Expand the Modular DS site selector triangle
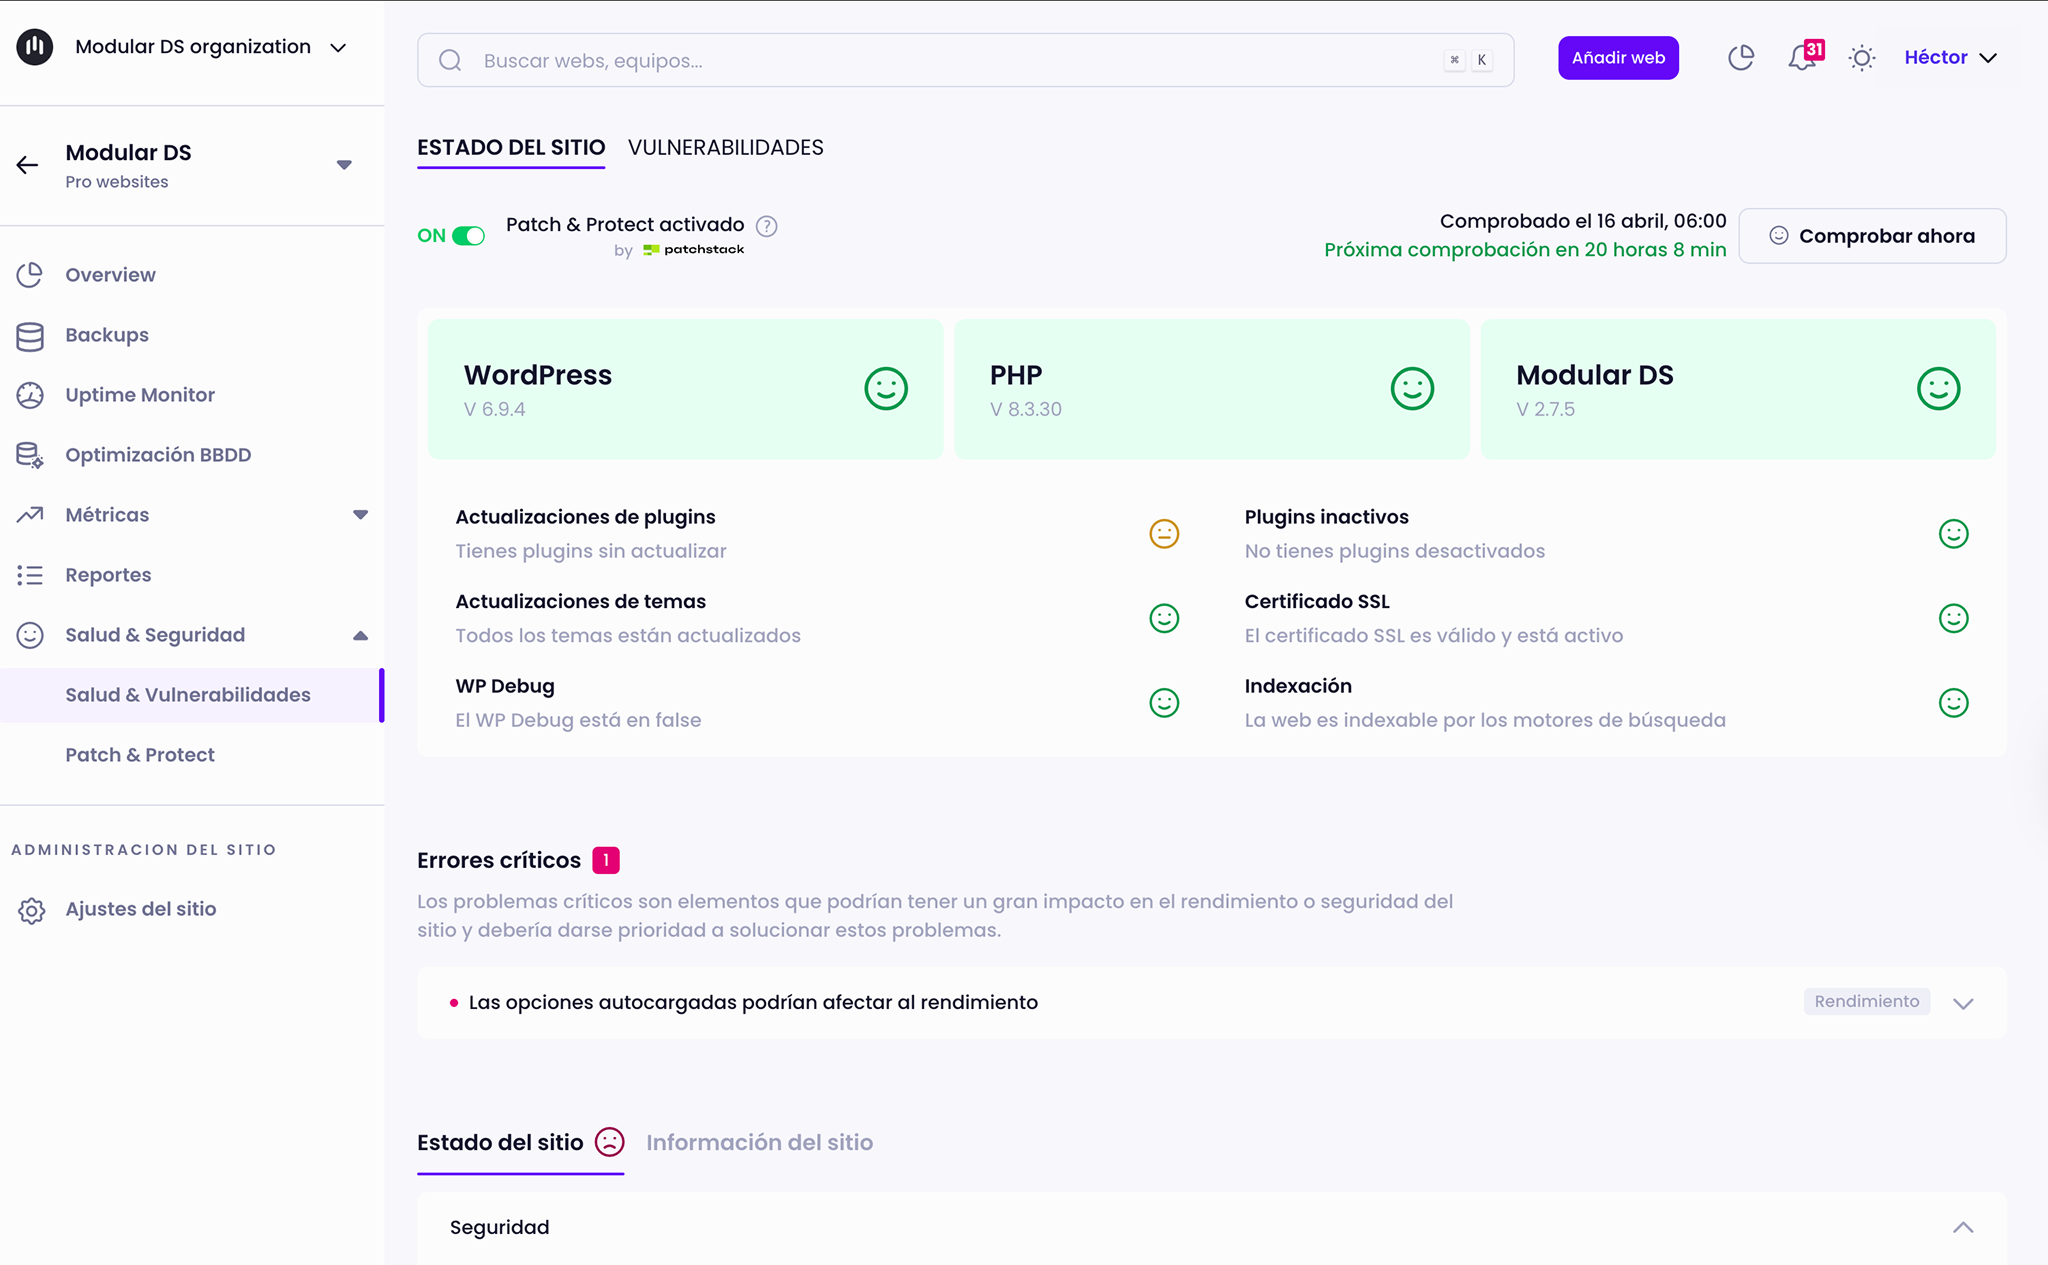This screenshot has height=1265, width=2048. tap(344, 165)
